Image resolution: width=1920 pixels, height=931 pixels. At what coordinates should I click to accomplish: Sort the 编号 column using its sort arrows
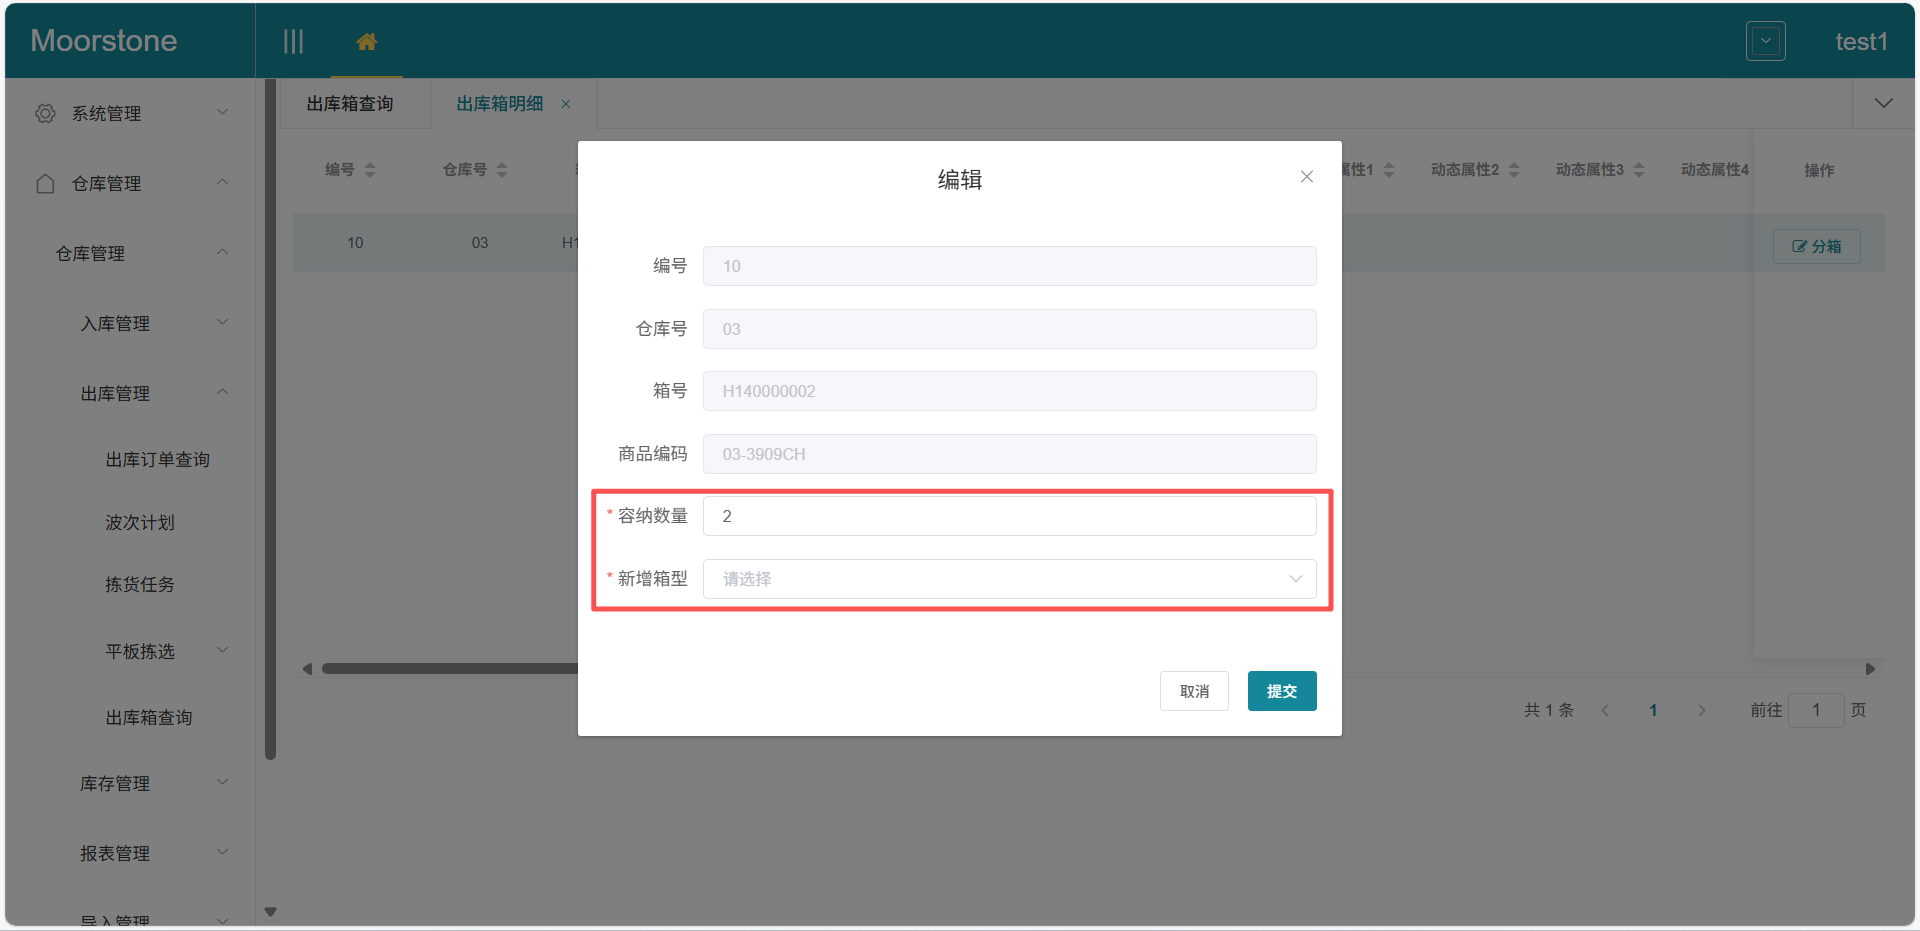pyautogui.click(x=369, y=170)
